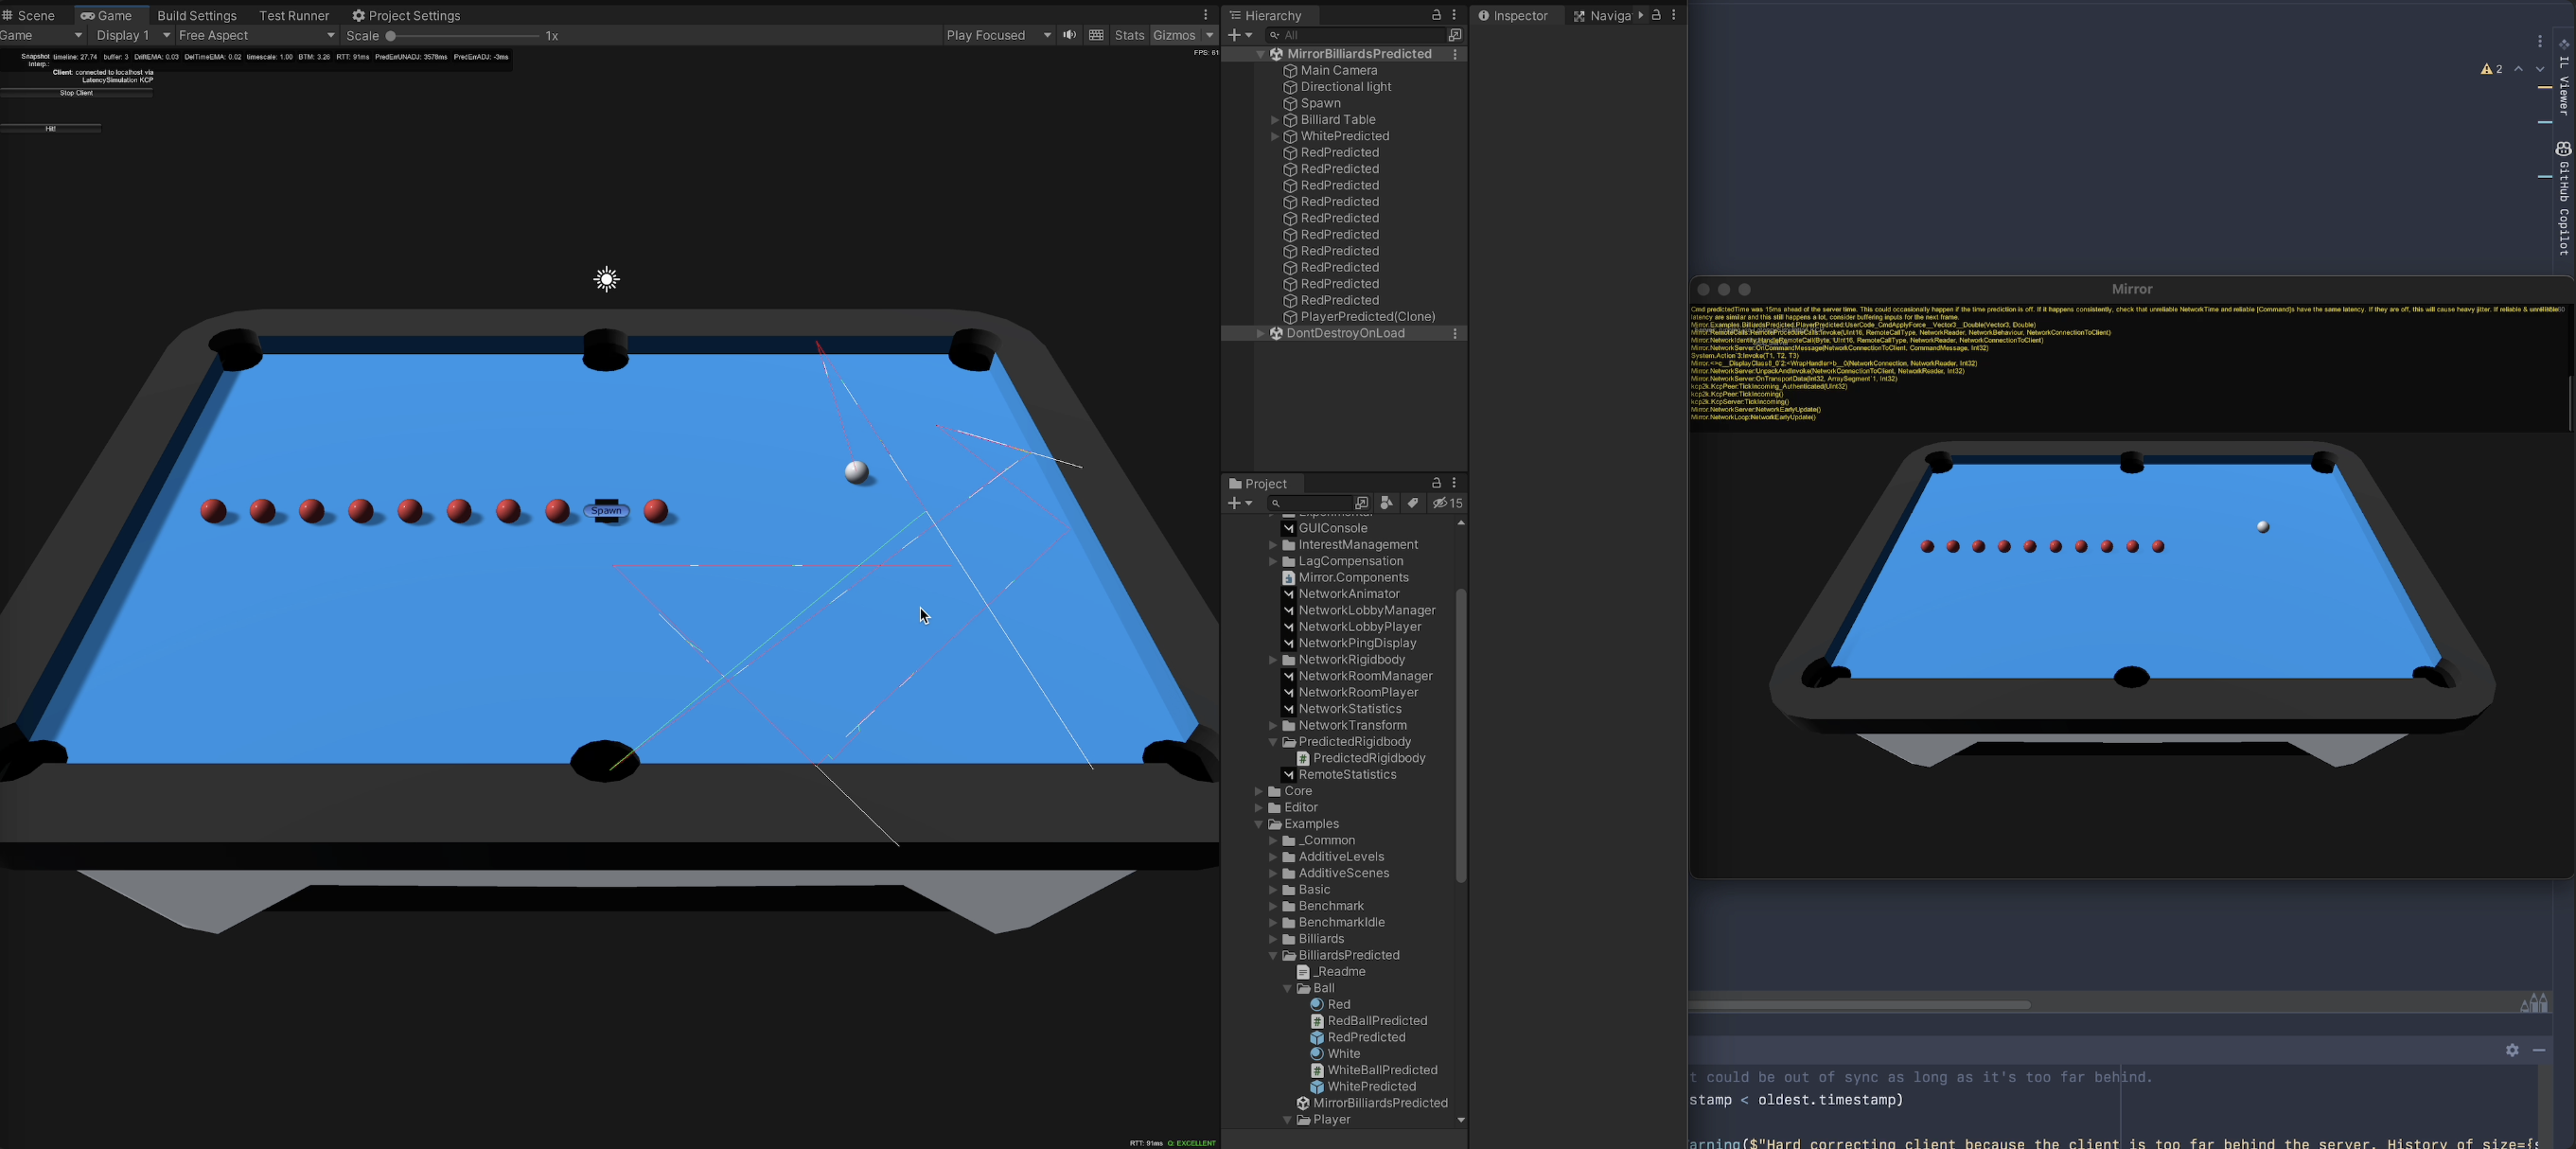This screenshot has height=1149, width=2576.
Task: Mute audio with the Game view speaker icon
Action: [x=1070, y=35]
